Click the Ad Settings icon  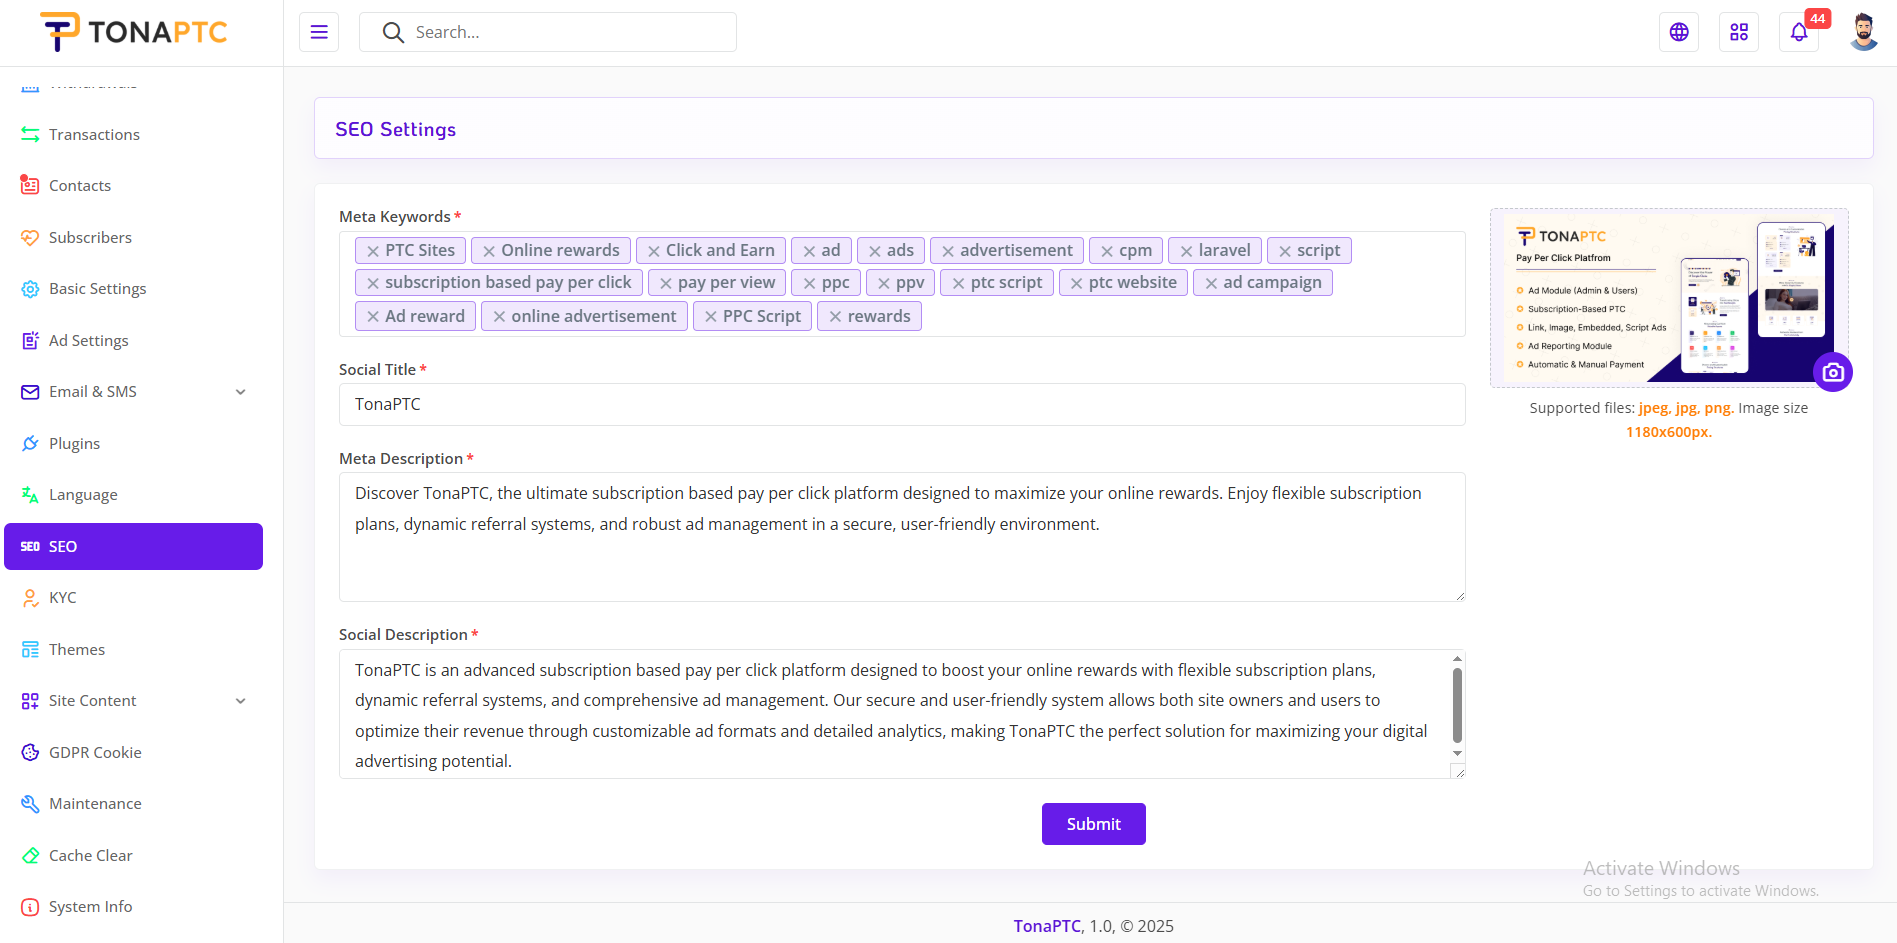pos(30,340)
